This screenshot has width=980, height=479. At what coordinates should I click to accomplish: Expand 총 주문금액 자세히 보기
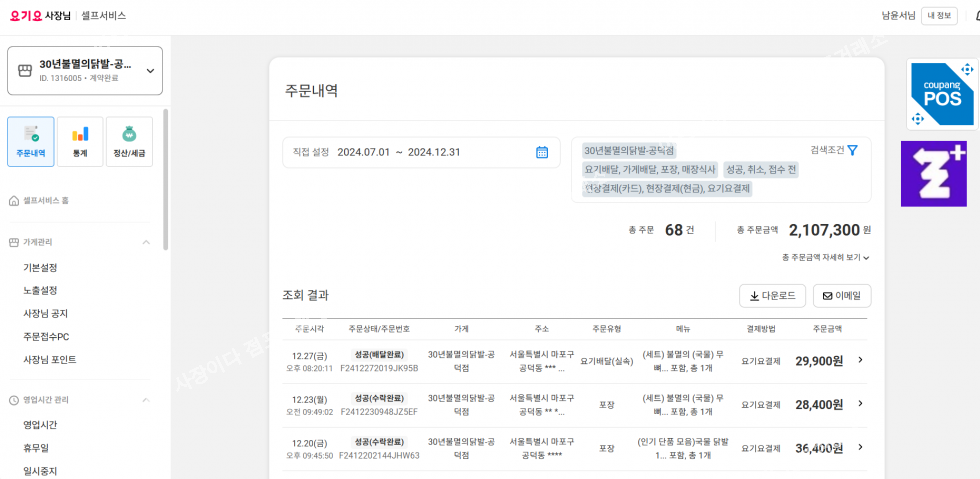pos(825,257)
